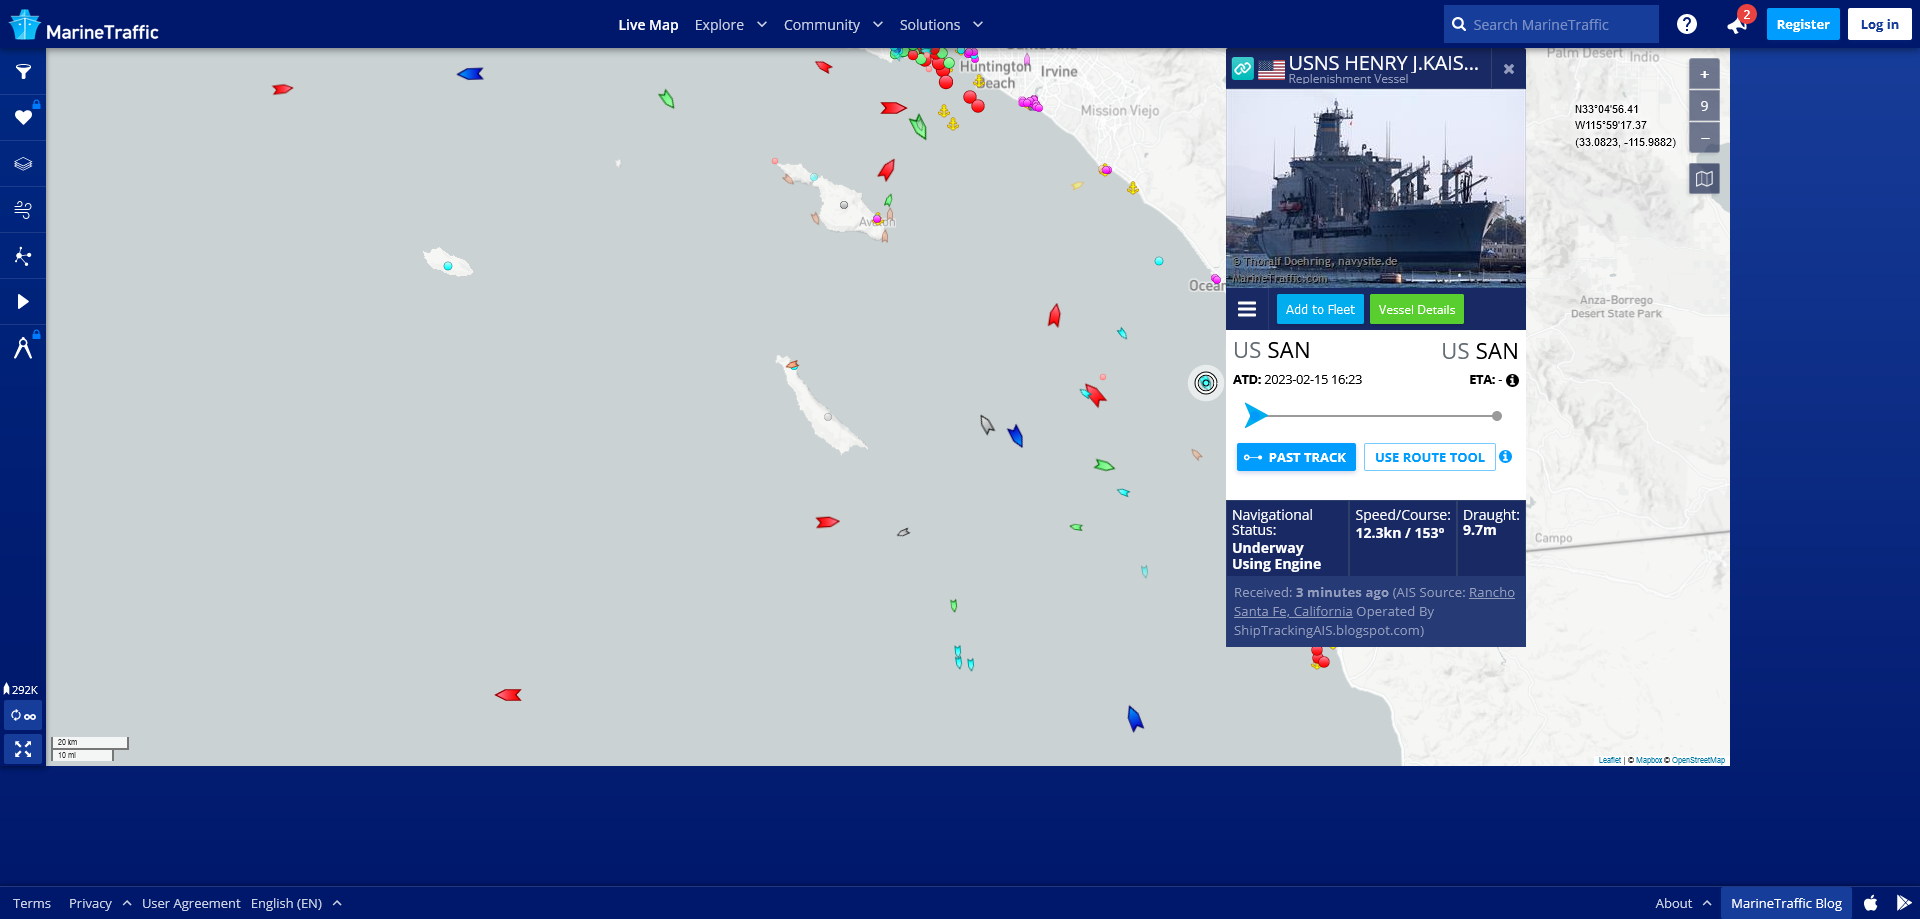Image resolution: width=1920 pixels, height=919 pixels.
Task: Expand the Solutions chevron
Action: point(978,24)
